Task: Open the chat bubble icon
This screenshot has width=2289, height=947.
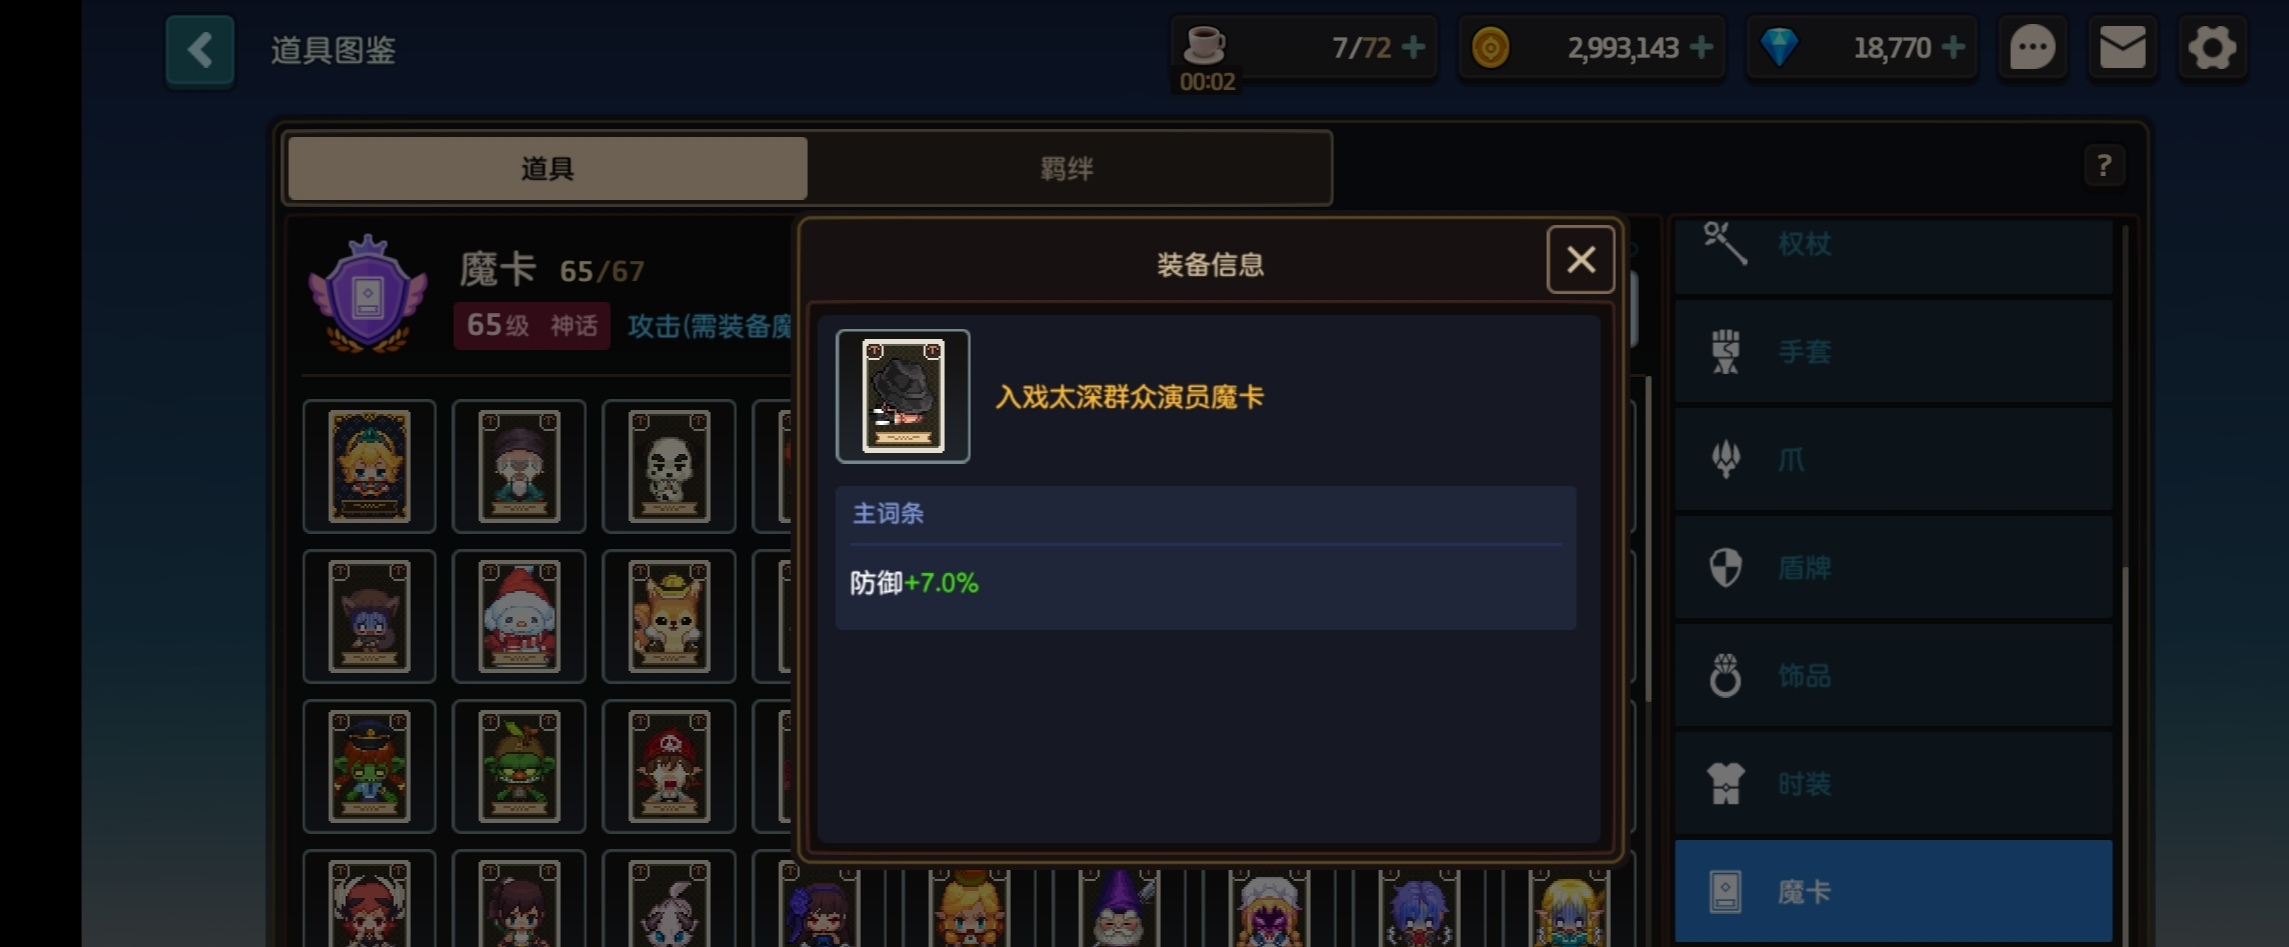Action: [2032, 48]
